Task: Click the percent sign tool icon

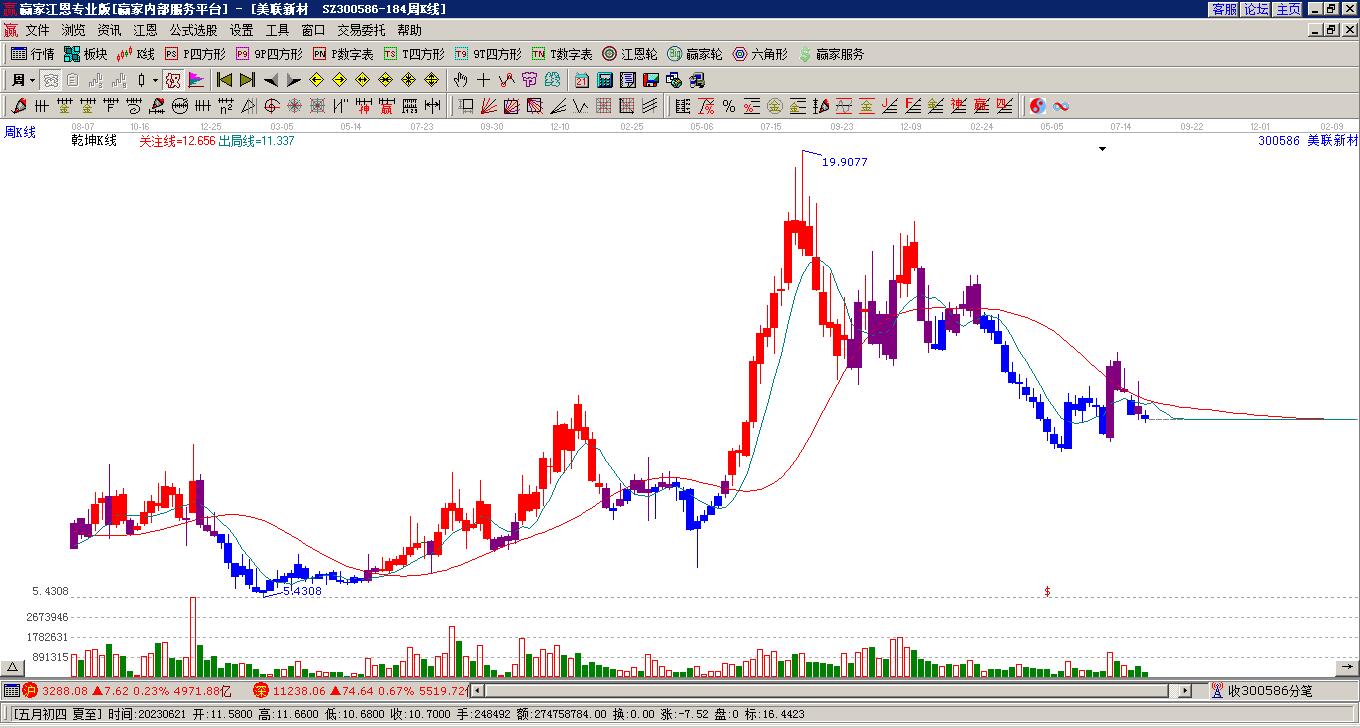Action: click(729, 106)
